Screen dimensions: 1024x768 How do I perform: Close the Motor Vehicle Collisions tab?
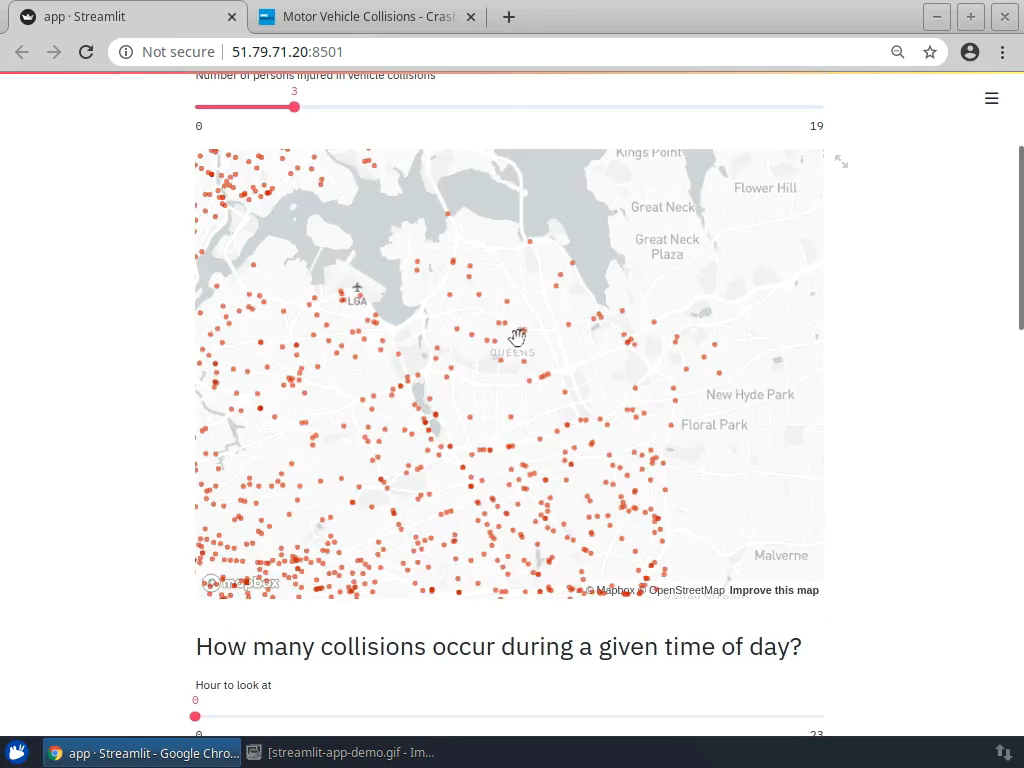click(x=471, y=17)
